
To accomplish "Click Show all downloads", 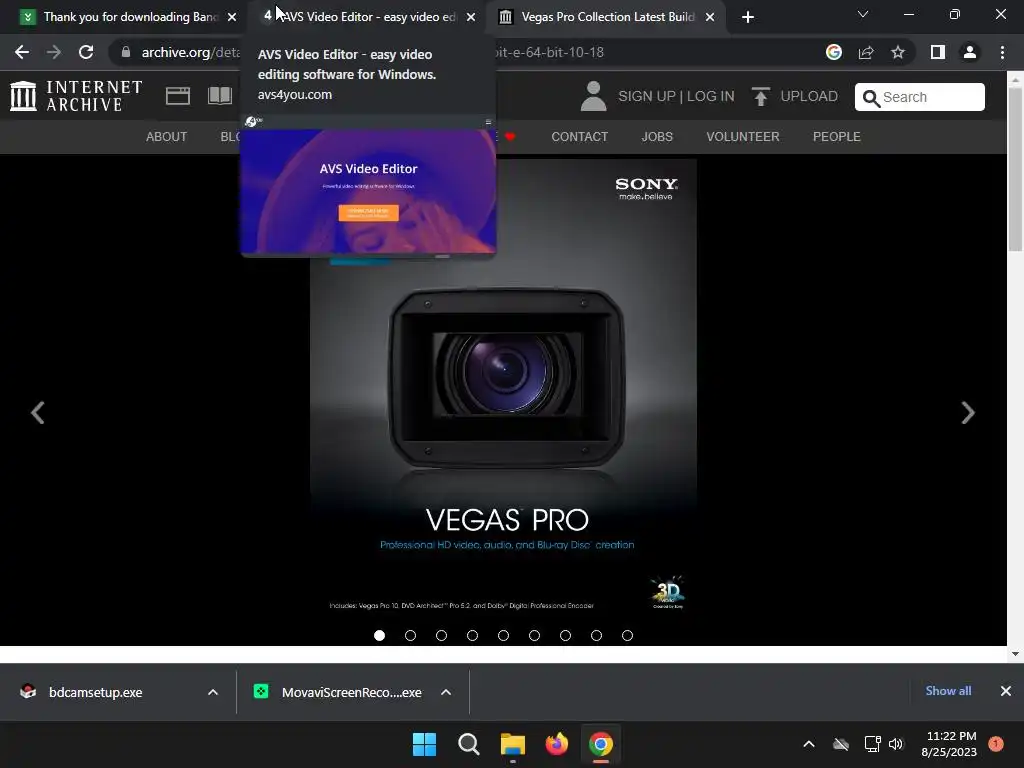I will 948,691.
